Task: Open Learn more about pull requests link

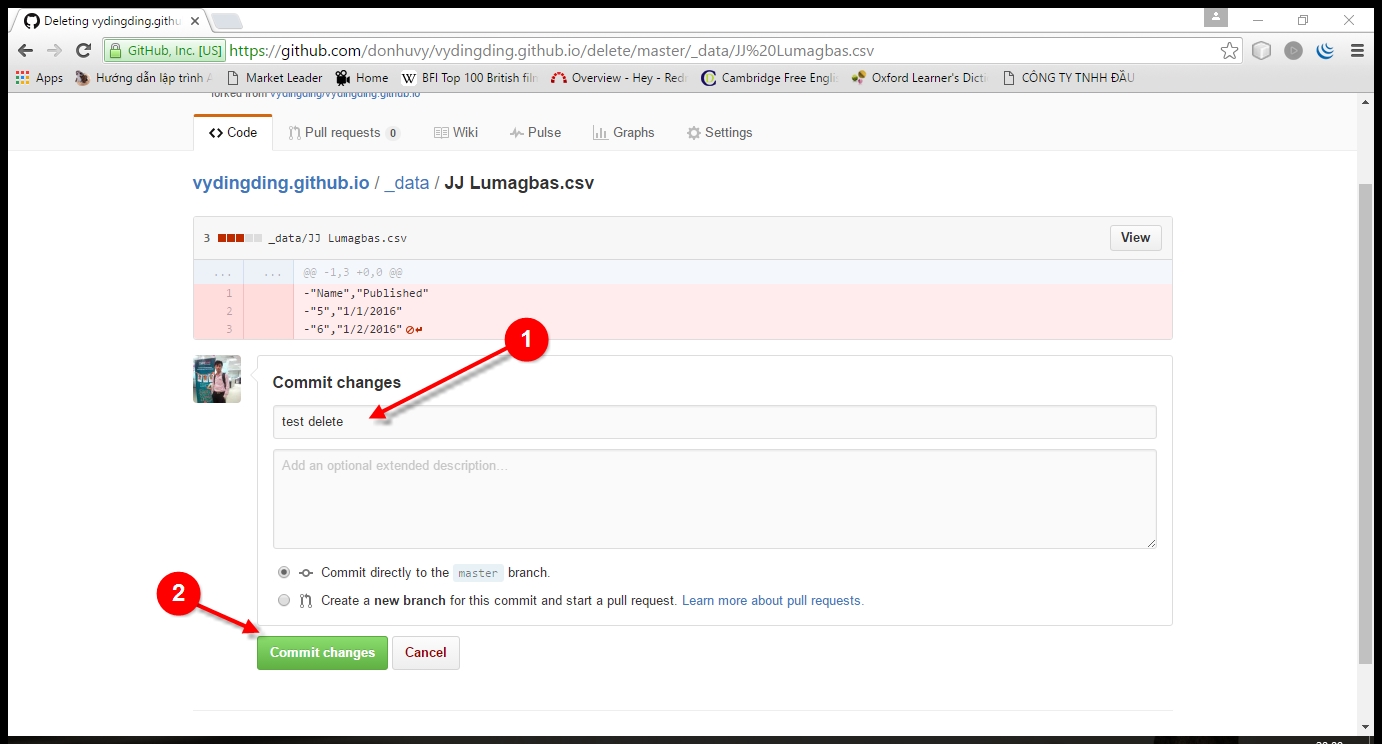Action: point(772,601)
